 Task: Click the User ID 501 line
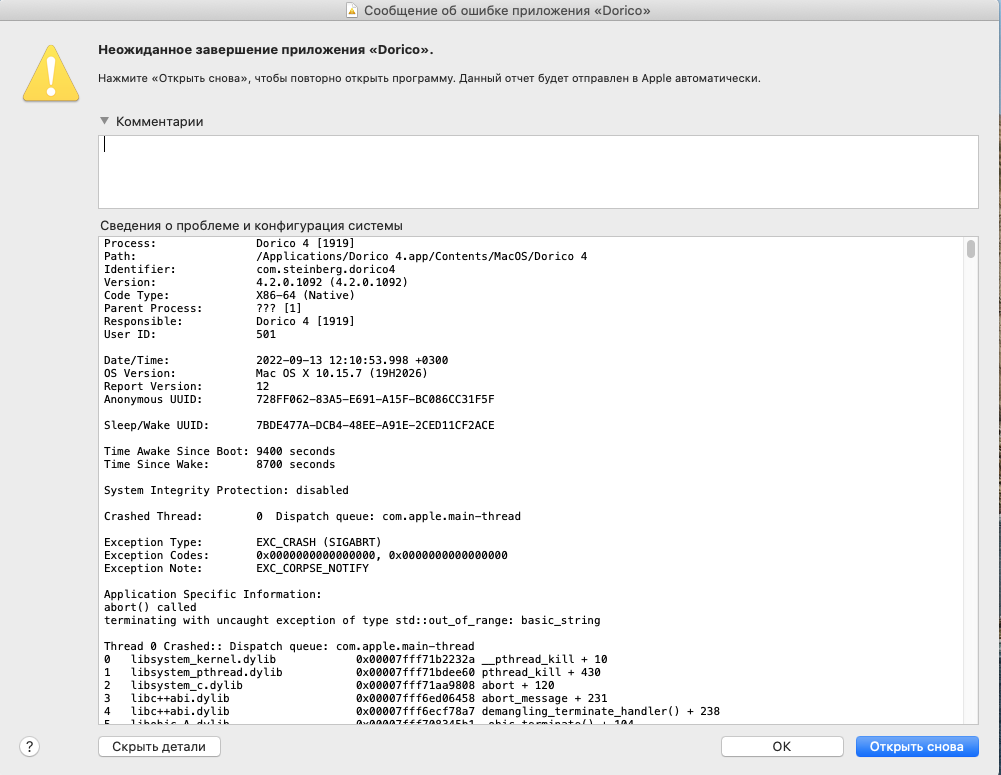[190, 334]
